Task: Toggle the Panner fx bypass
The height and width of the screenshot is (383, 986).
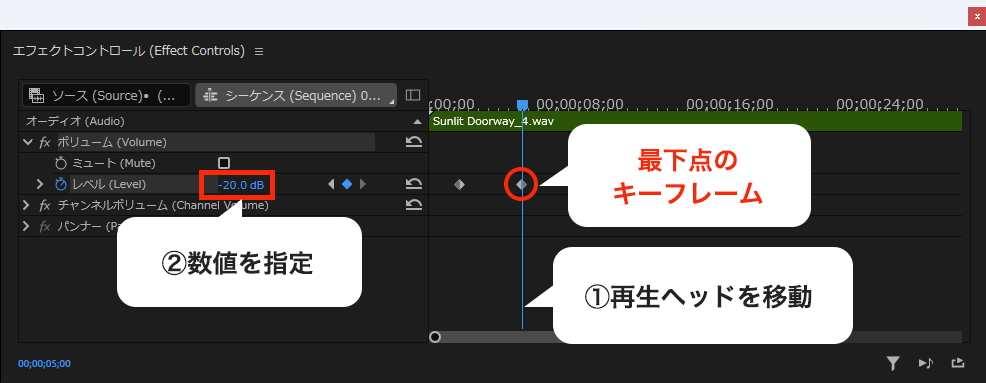Action: click(45, 226)
